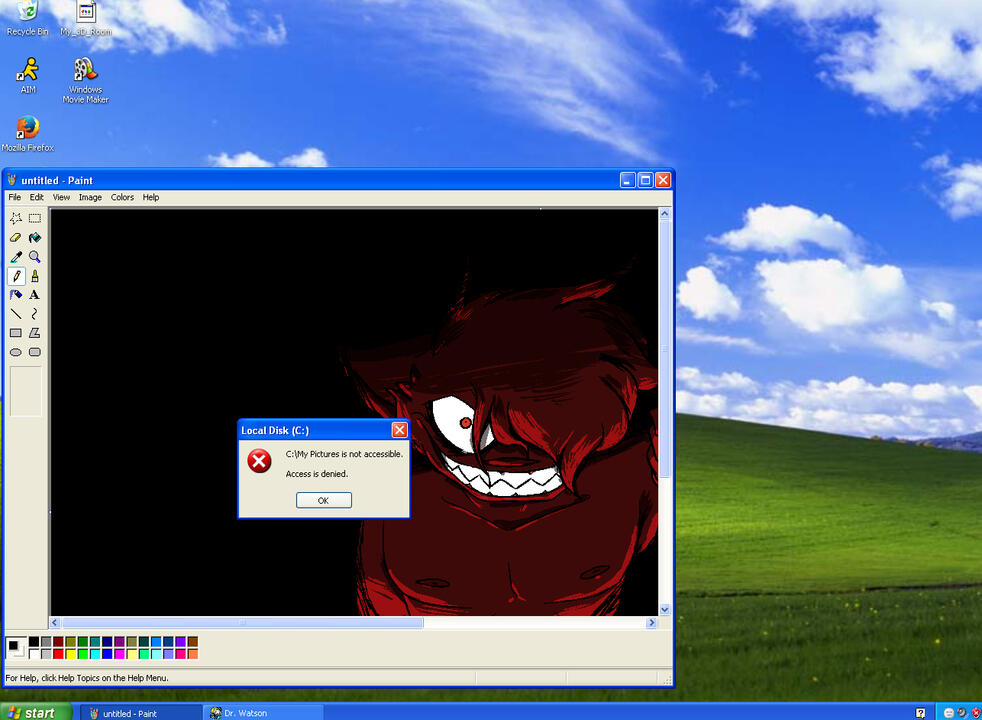Click the Start button

[x=36, y=712]
